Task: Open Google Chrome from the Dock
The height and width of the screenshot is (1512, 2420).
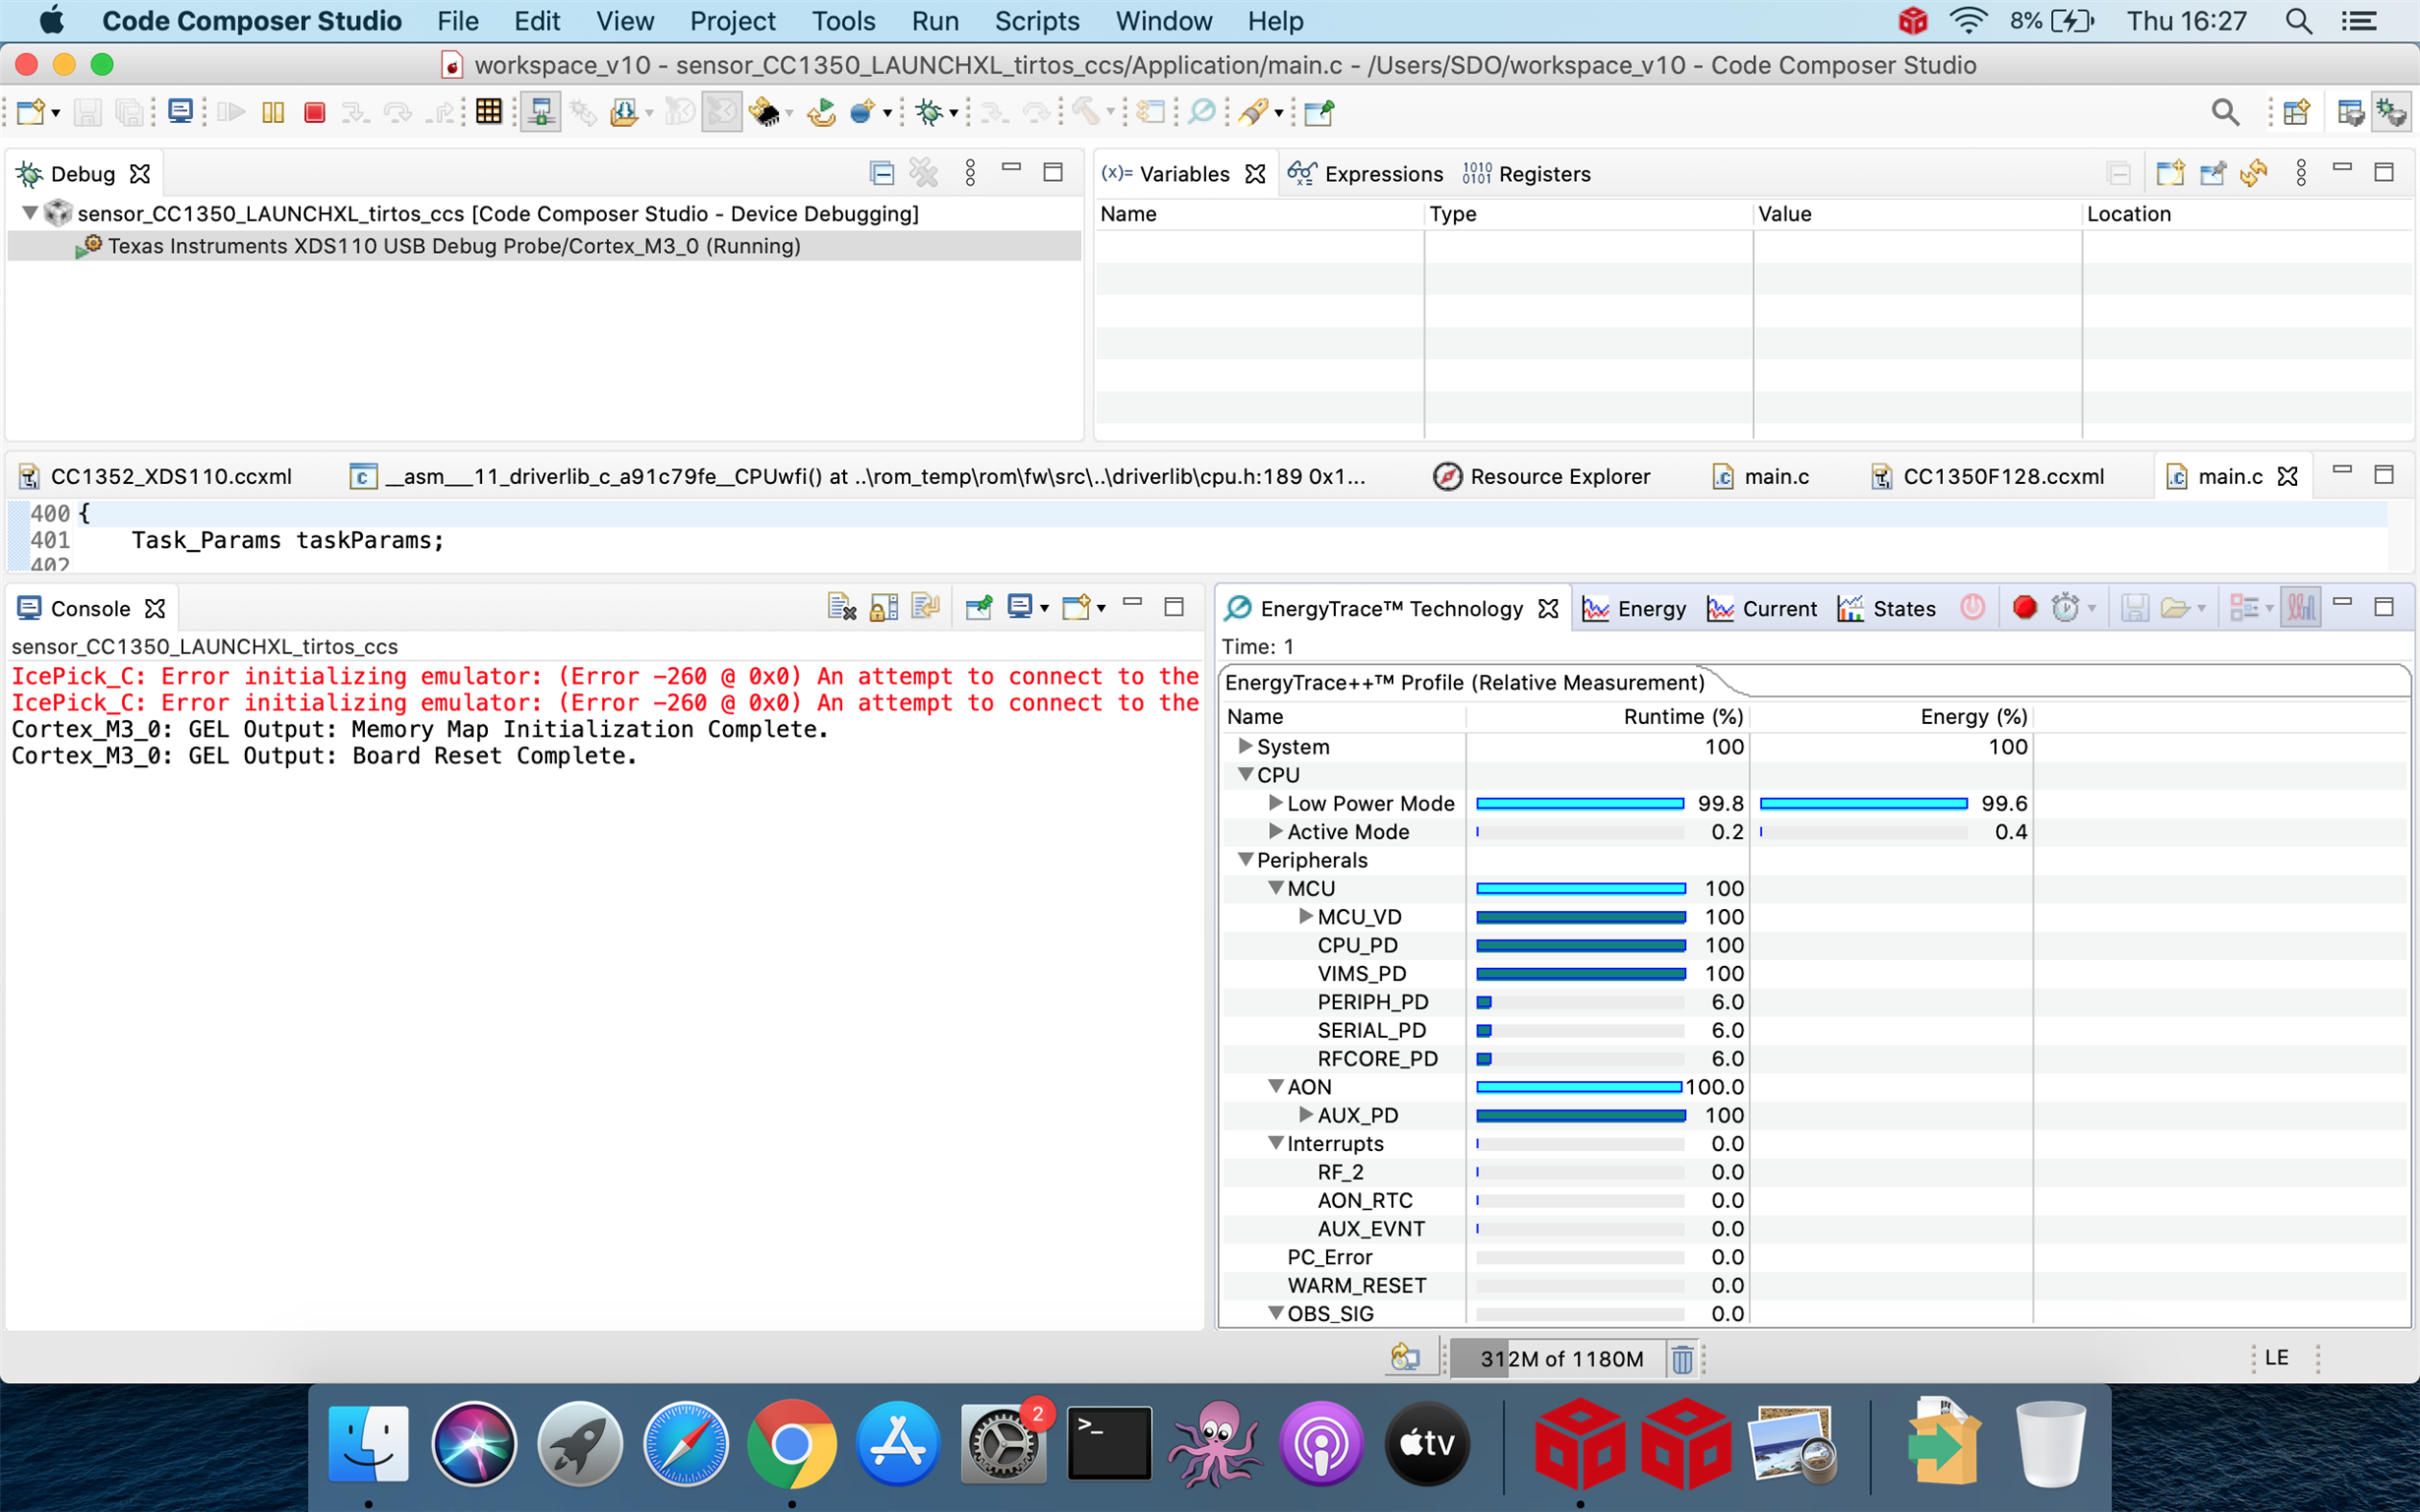Action: click(x=792, y=1442)
